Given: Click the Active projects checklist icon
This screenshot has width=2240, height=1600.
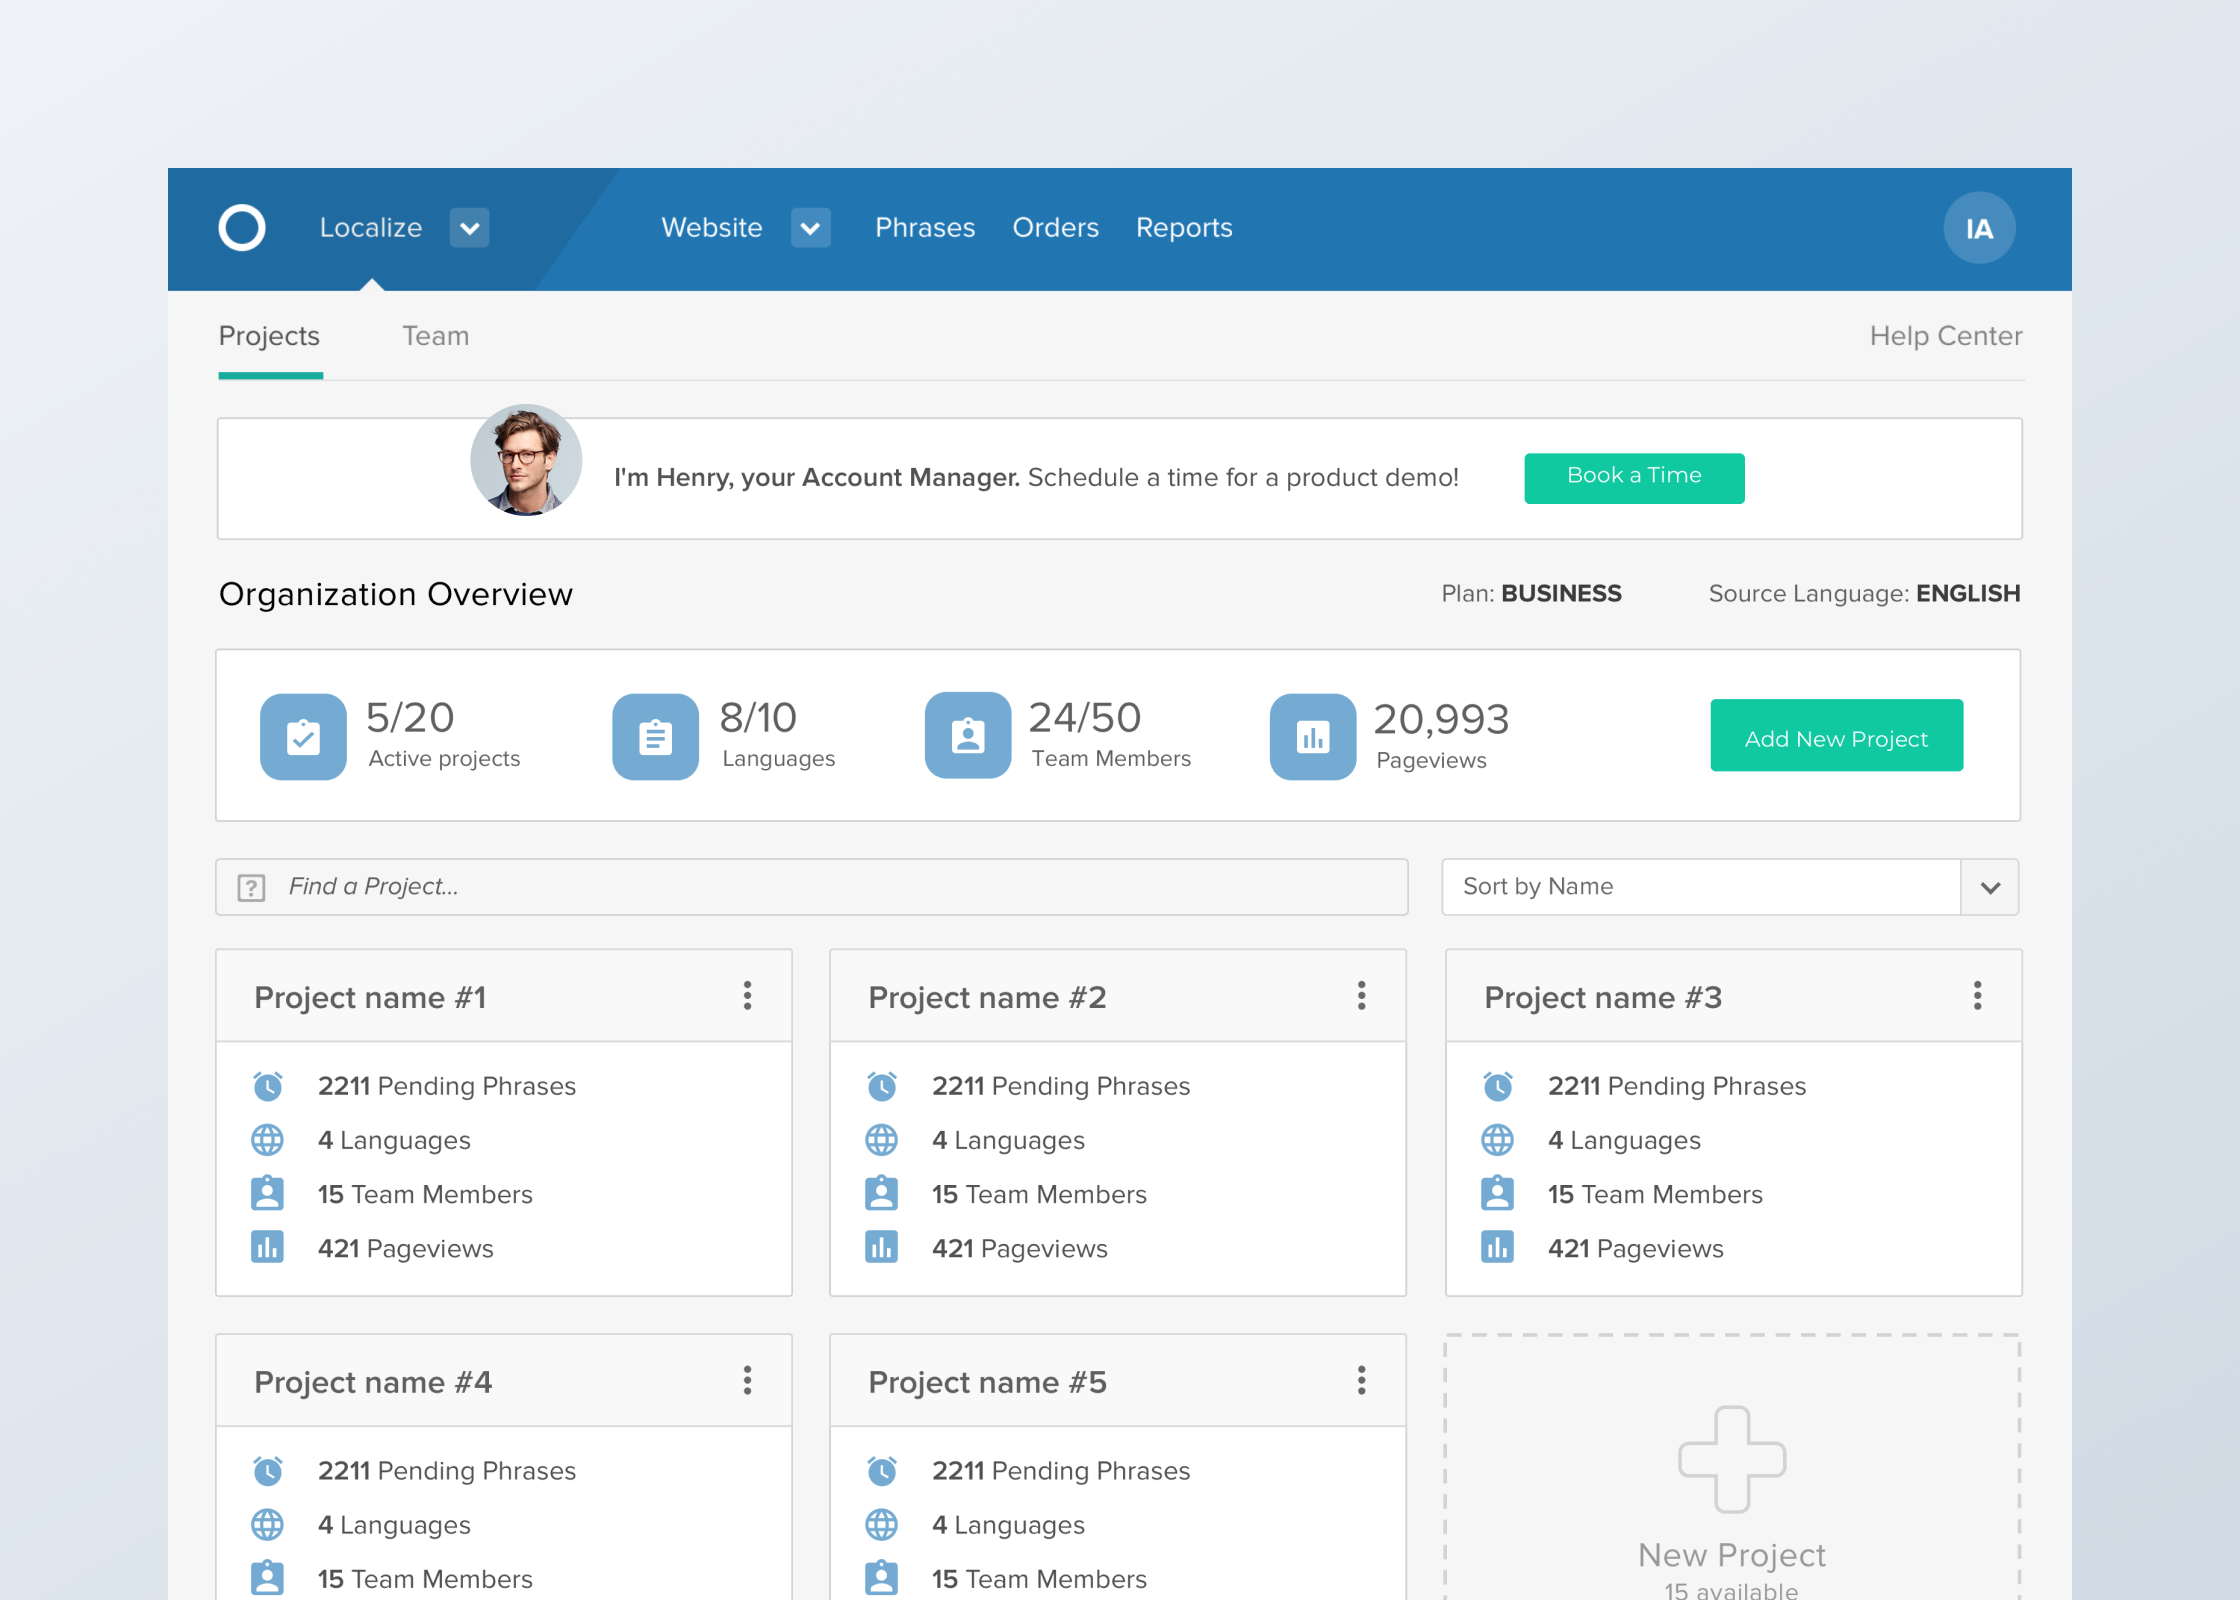Looking at the screenshot, I should 303,737.
